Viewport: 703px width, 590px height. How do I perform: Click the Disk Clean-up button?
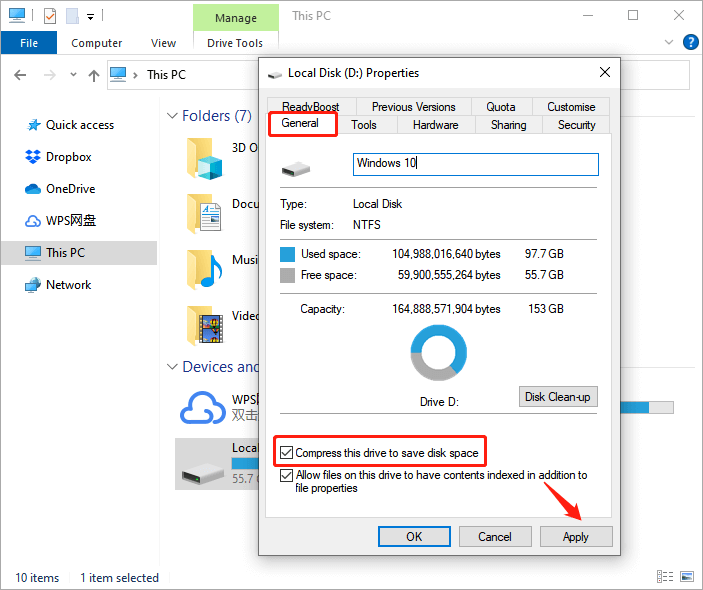click(x=558, y=397)
